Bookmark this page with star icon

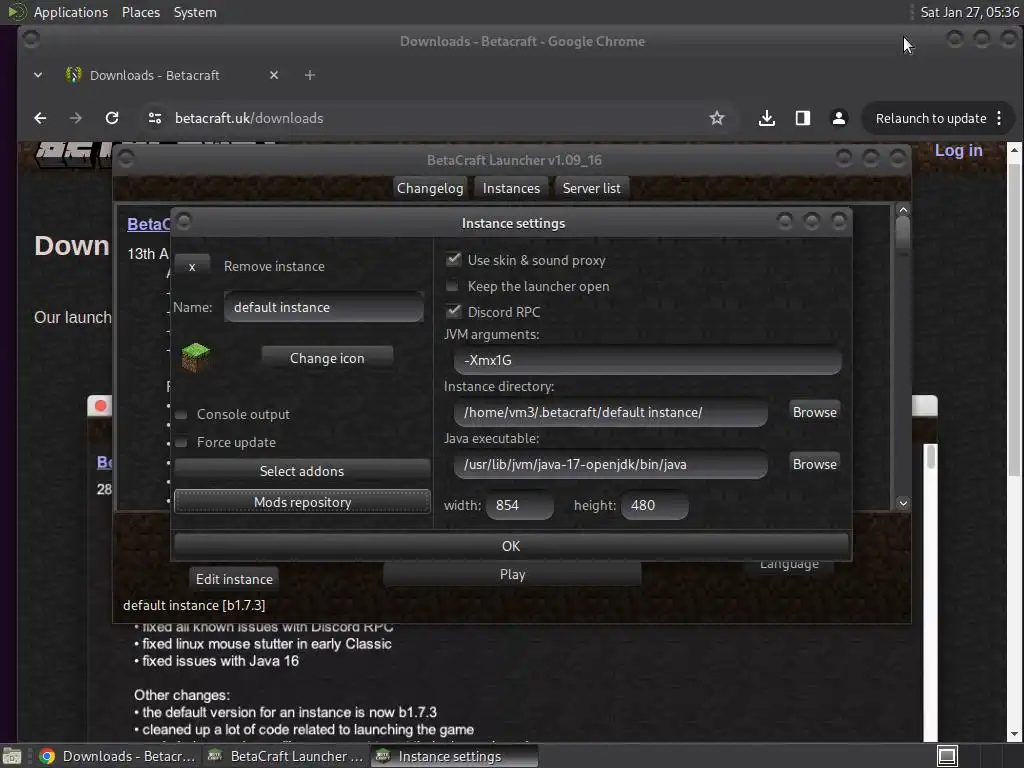(716, 118)
